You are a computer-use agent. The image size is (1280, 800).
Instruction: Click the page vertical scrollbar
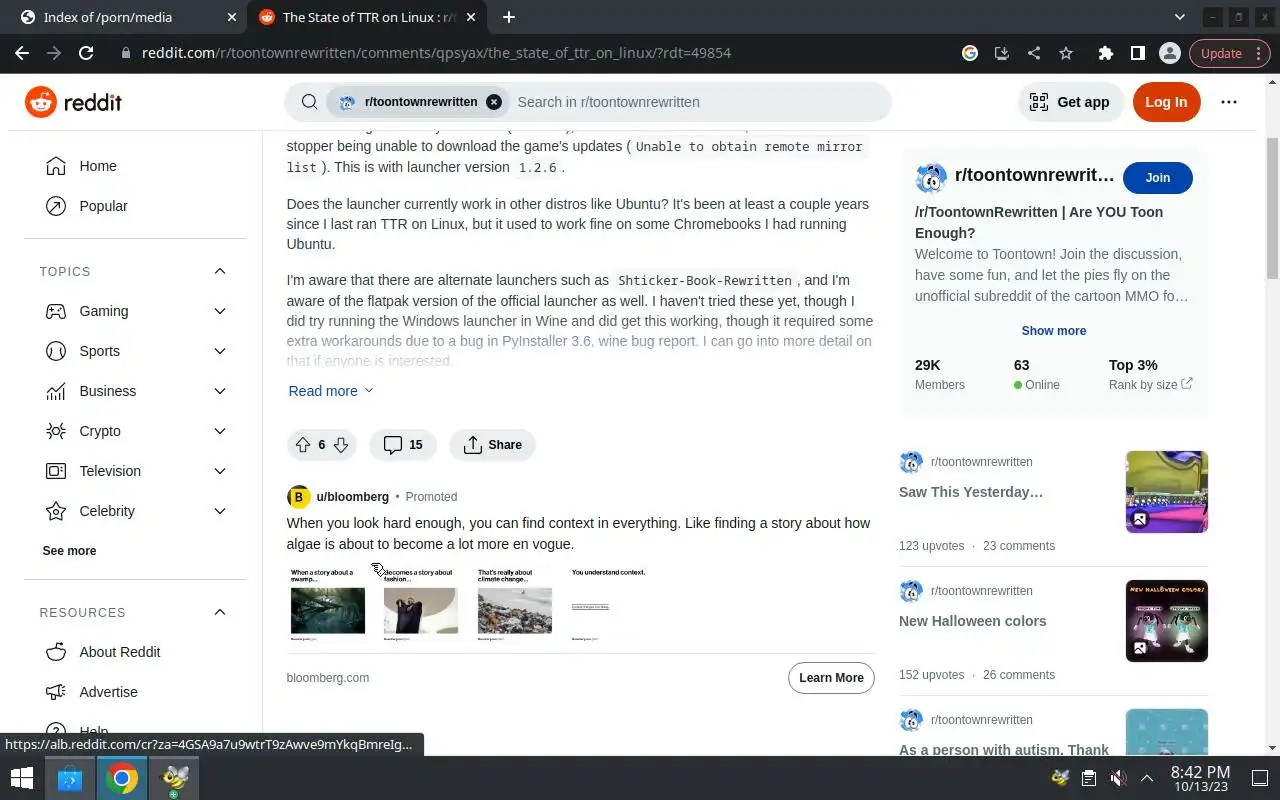point(1272,207)
